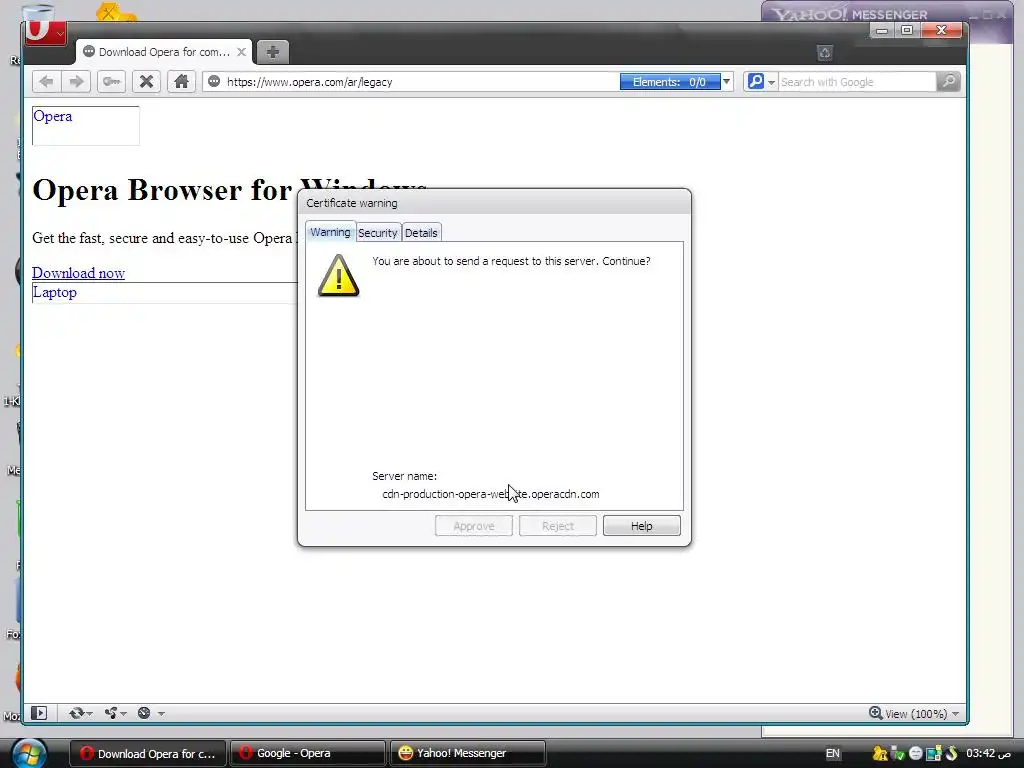The image size is (1024, 768).
Task: Click the Opera Unite icon in status bar
Action: click(x=110, y=713)
